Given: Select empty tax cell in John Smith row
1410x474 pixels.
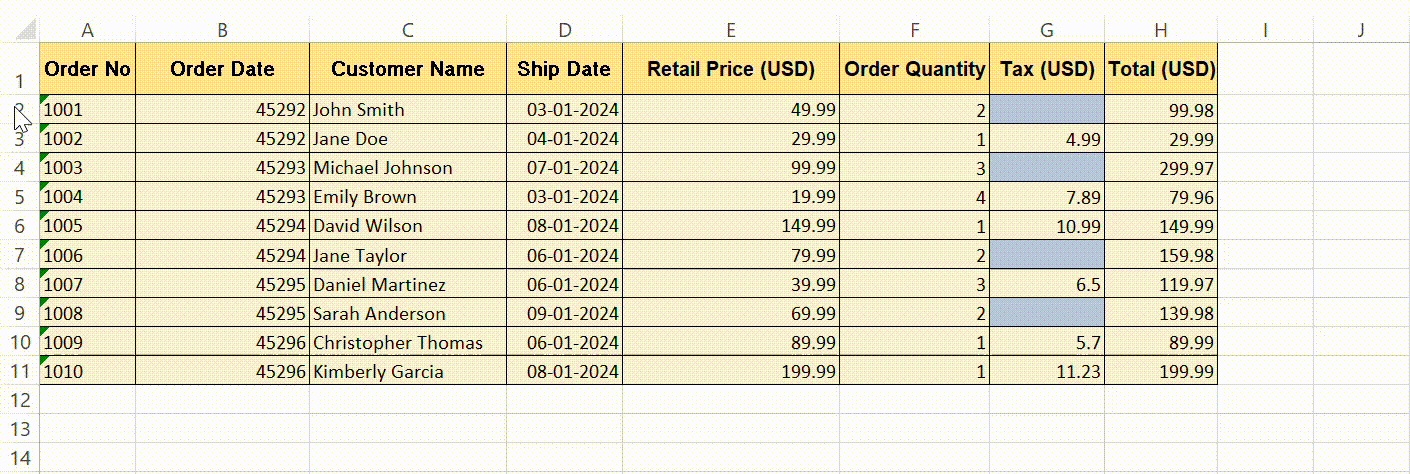Looking at the screenshot, I should click(x=1047, y=110).
